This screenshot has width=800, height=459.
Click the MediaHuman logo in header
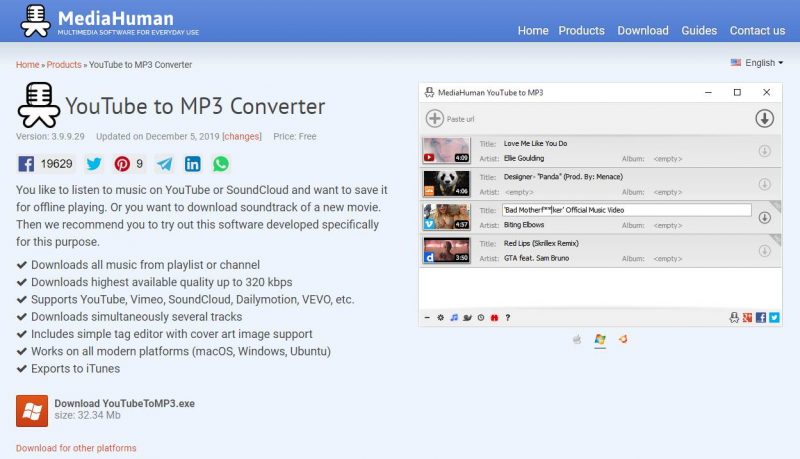109,21
